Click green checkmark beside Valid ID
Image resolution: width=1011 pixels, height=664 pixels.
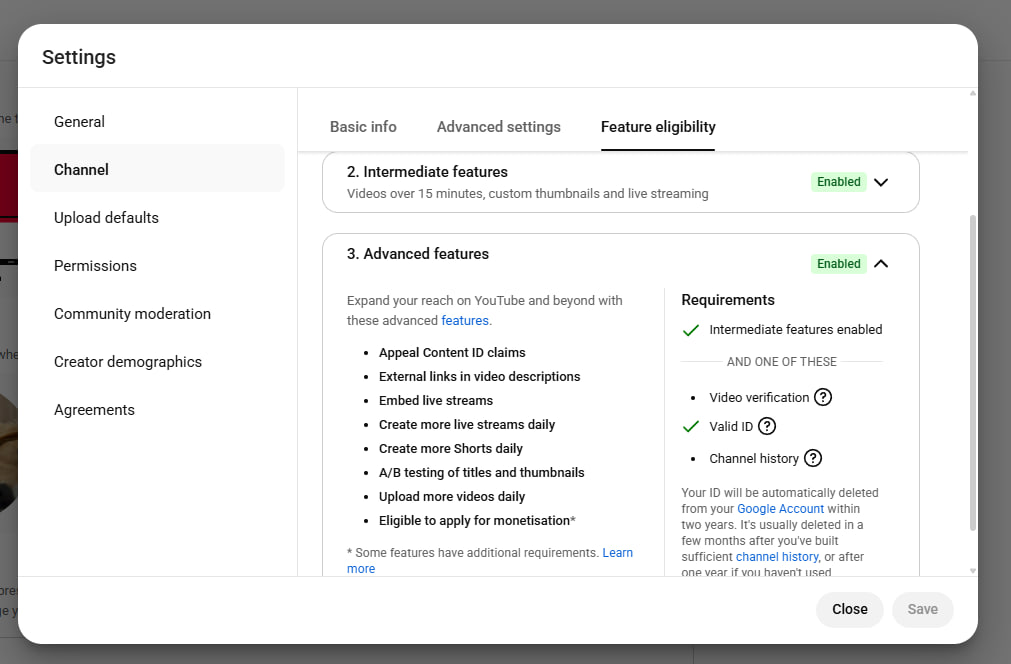[690, 427]
